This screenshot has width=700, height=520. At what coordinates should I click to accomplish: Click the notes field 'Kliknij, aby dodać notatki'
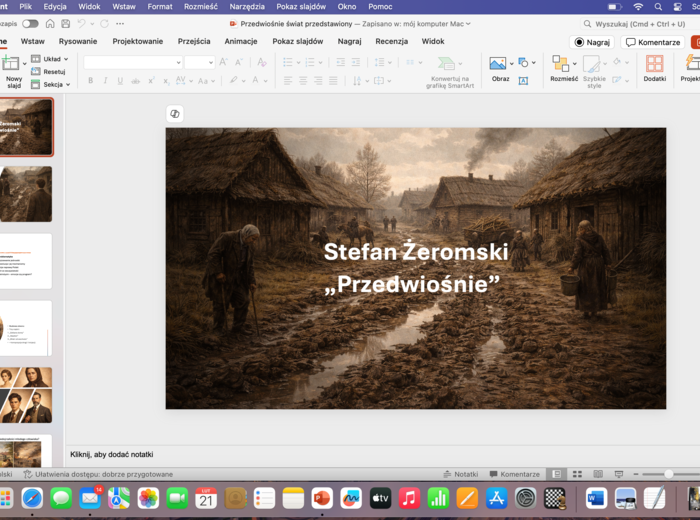111,455
